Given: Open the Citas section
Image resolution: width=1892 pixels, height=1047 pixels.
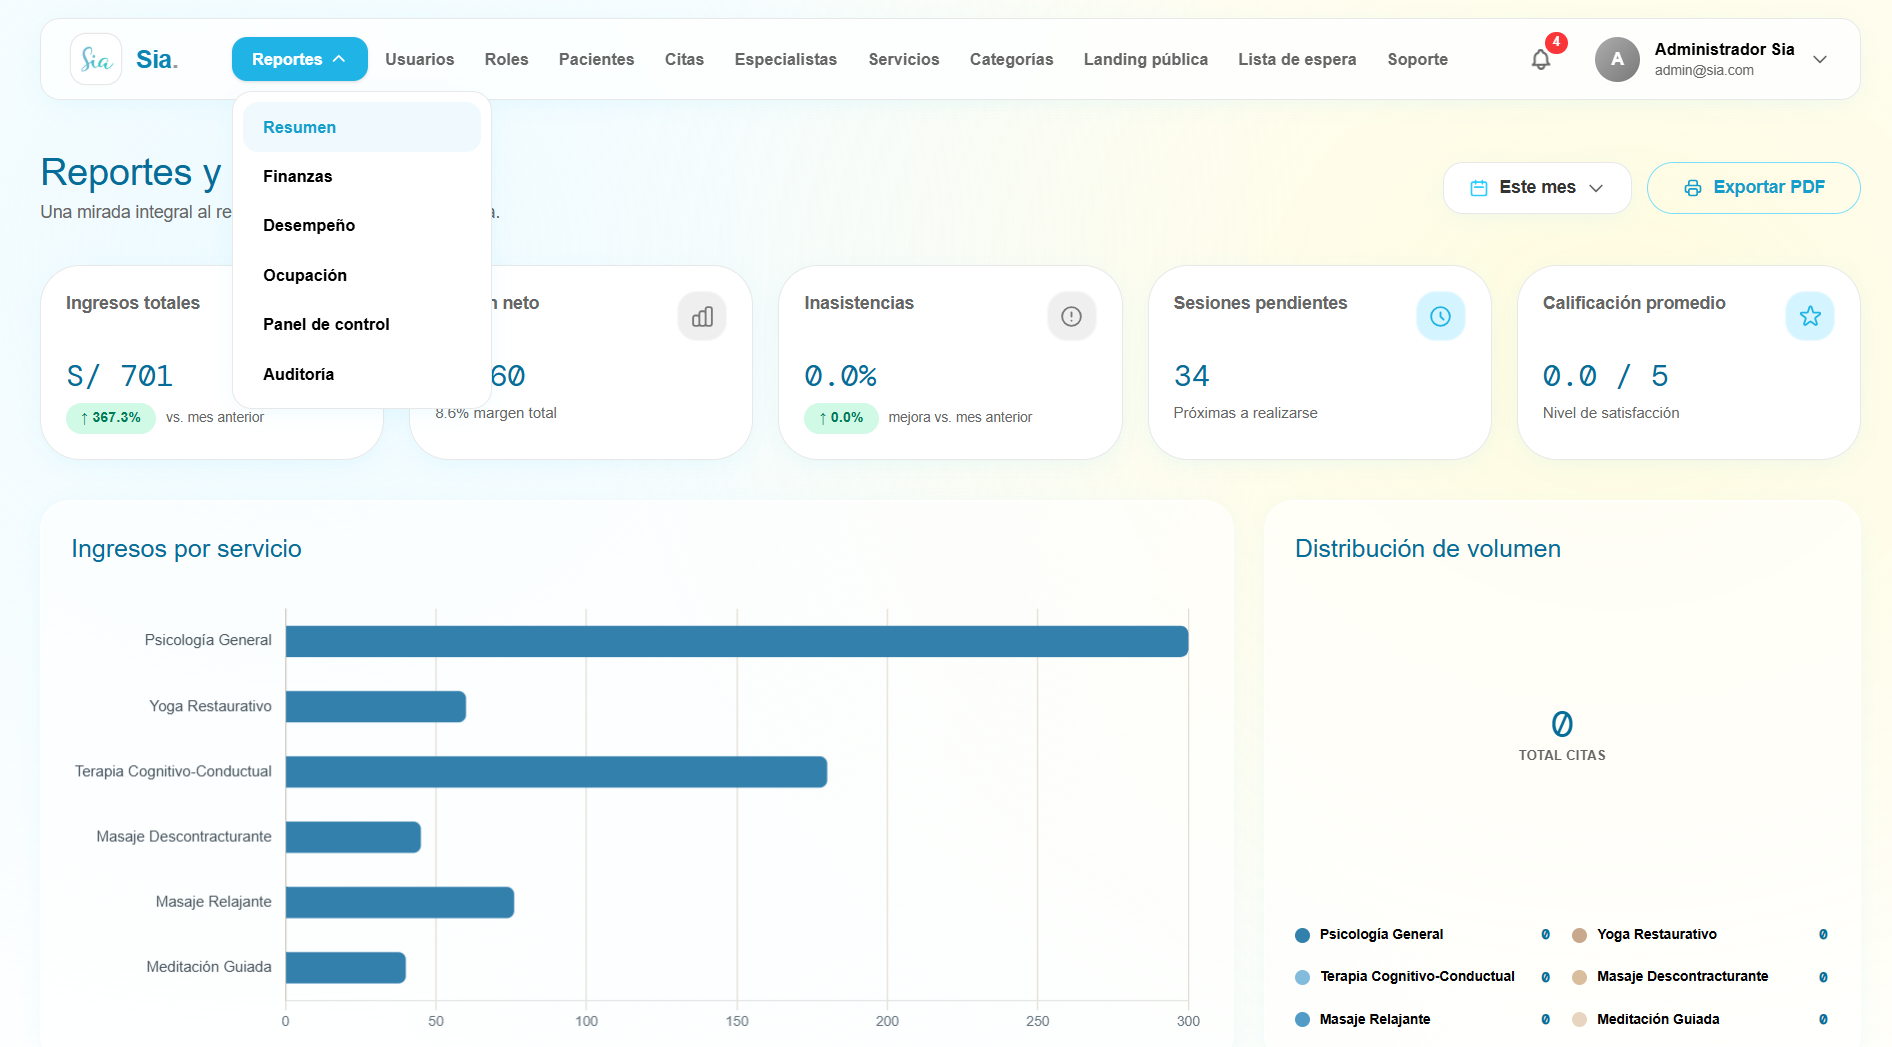Looking at the screenshot, I should [684, 59].
